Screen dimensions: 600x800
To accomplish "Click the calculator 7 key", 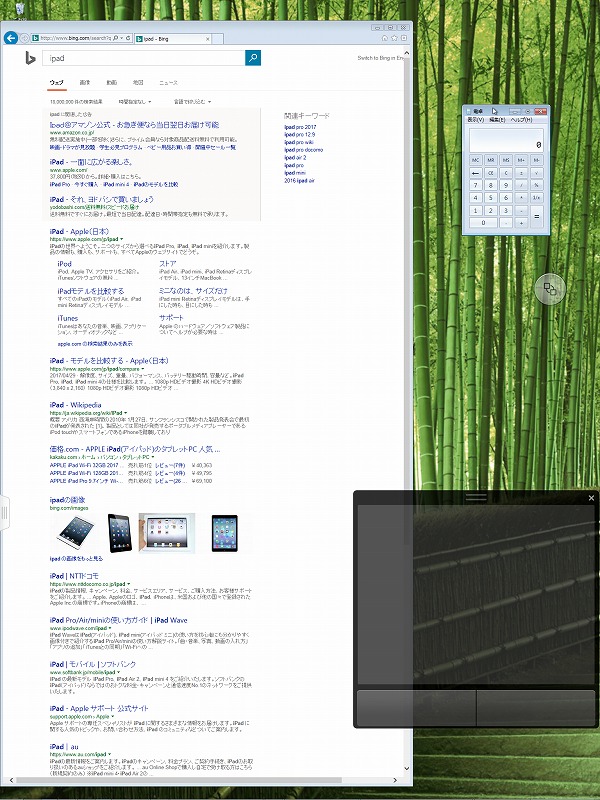I will (x=476, y=185).
